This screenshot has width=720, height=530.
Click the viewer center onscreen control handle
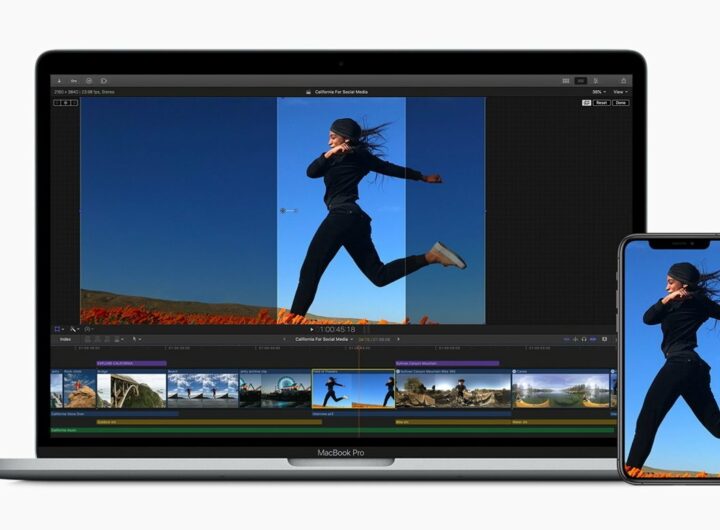283,211
